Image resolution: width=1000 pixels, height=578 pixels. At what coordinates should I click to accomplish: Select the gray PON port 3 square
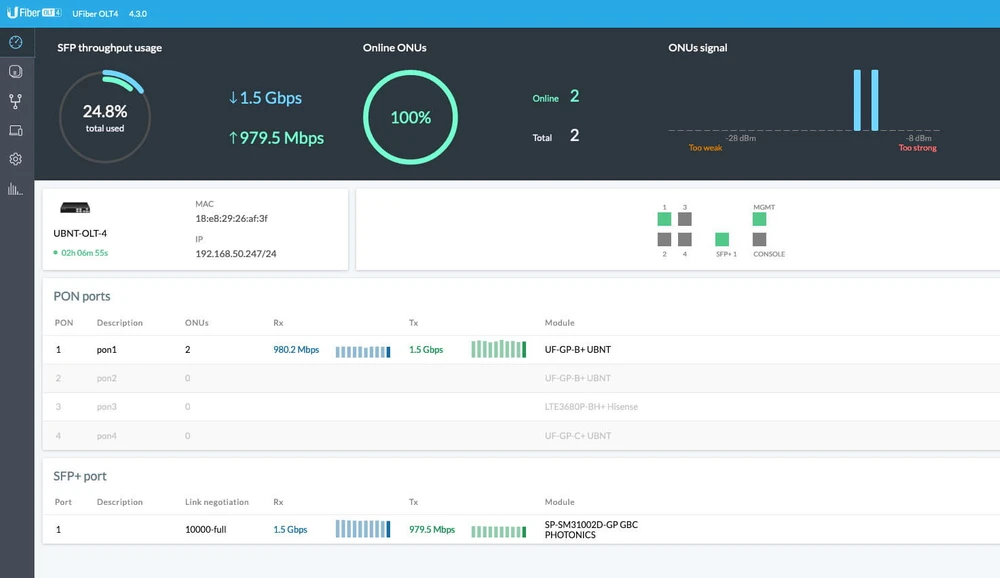pyautogui.click(x=685, y=219)
